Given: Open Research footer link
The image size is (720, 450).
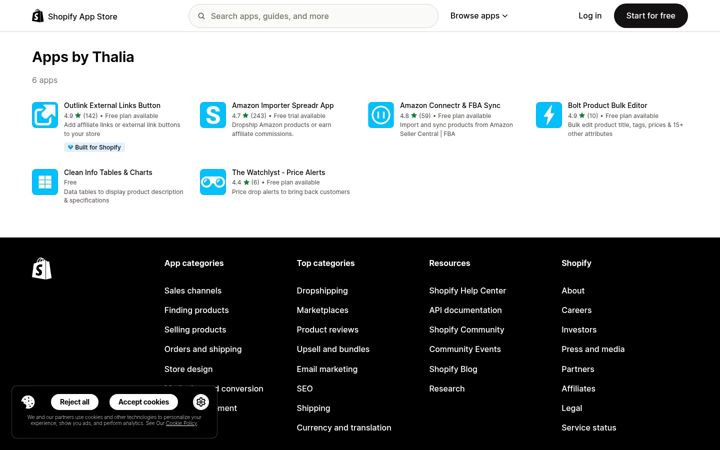Looking at the screenshot, I should [x=447, y=389].
